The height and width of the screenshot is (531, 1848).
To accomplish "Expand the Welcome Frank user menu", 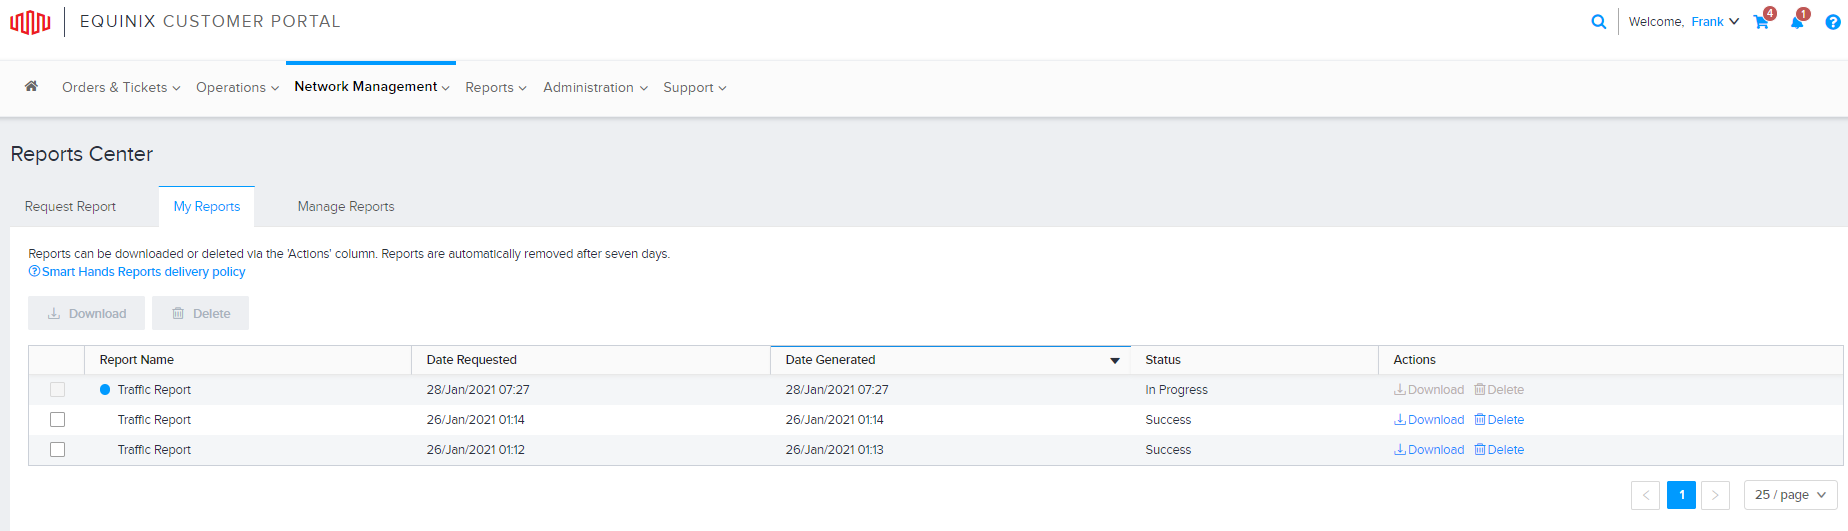I will point(1684,22).
